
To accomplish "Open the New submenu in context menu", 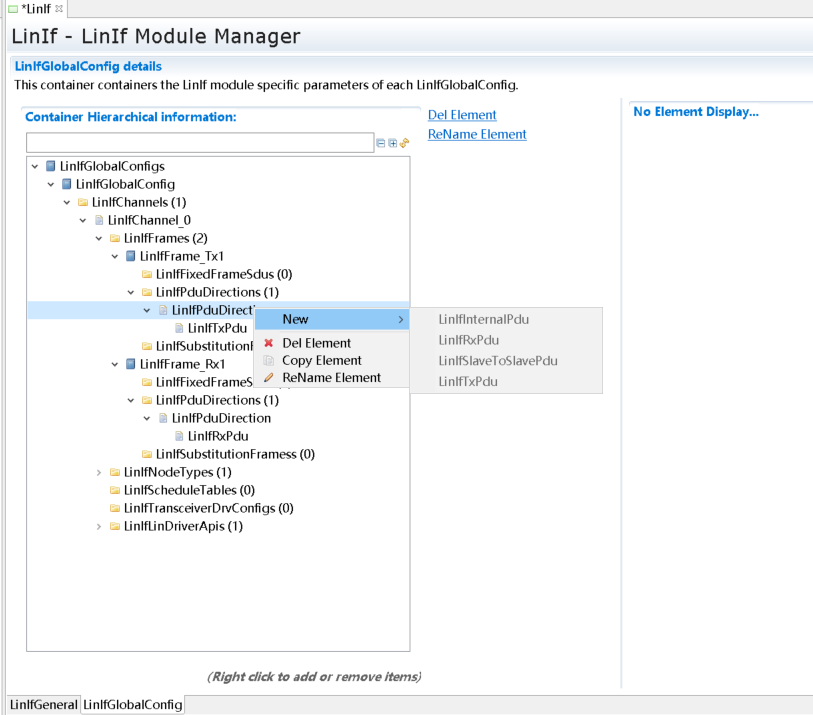I will (332, 319).
